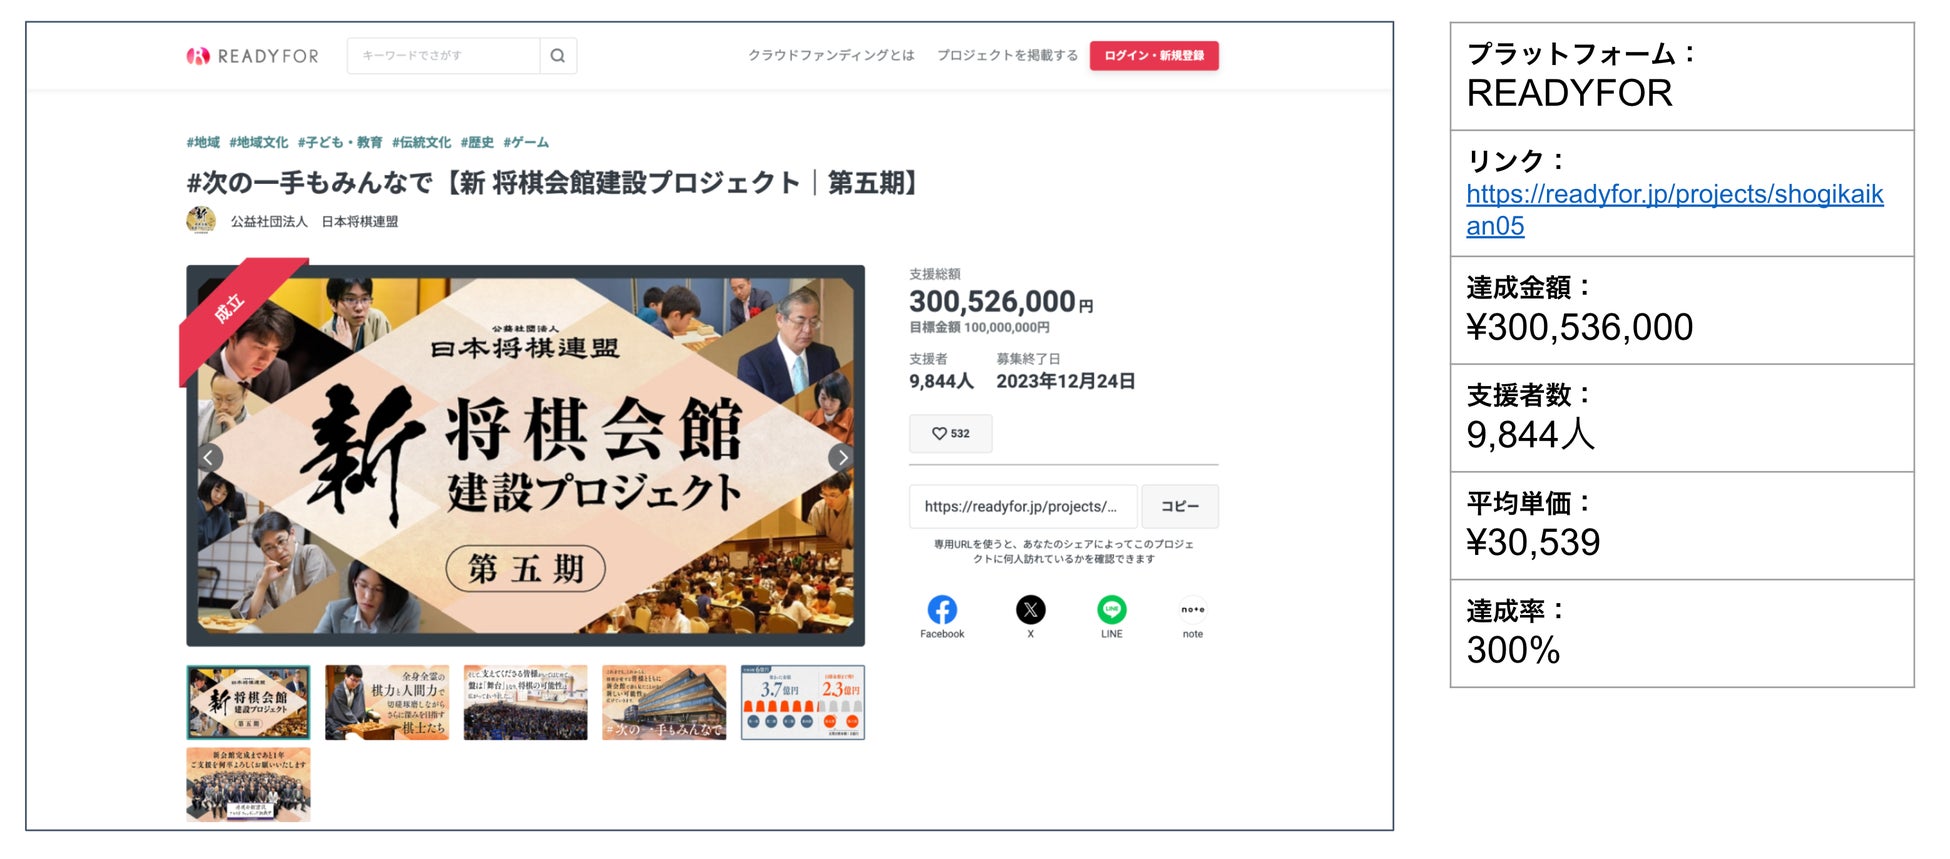Image resolution: width=1950 pixels, height=859 pixels.
Task: Show next slide with right arrow
Action: 842,458
